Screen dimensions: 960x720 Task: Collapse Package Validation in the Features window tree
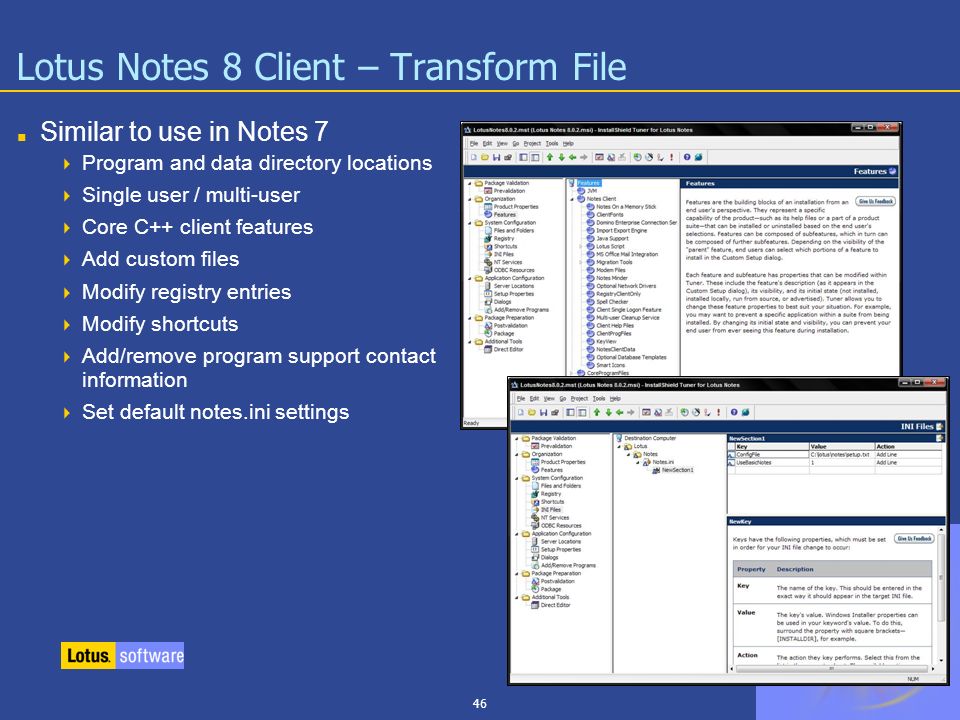[470, 183]
